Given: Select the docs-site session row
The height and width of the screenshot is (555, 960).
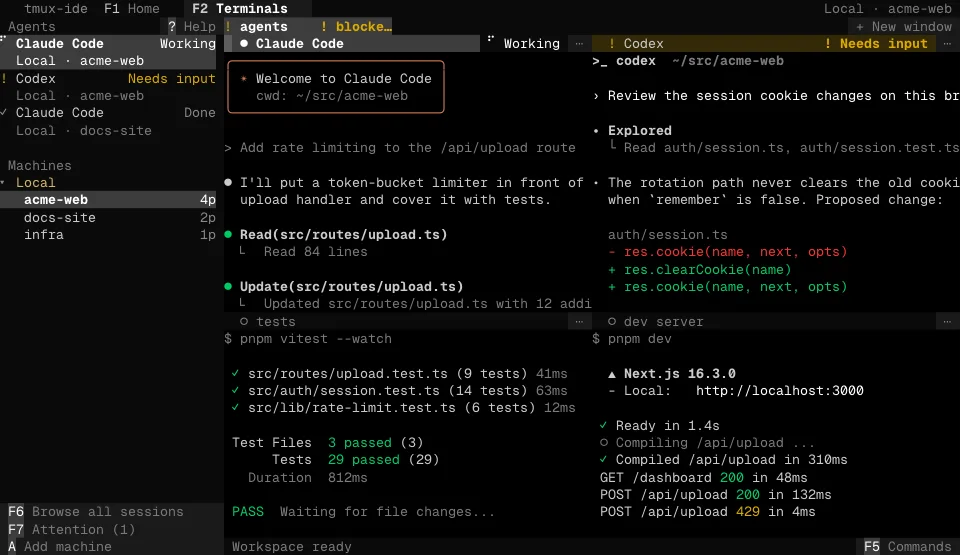Looking at the screenshot, I should click(x=108, y=217).
